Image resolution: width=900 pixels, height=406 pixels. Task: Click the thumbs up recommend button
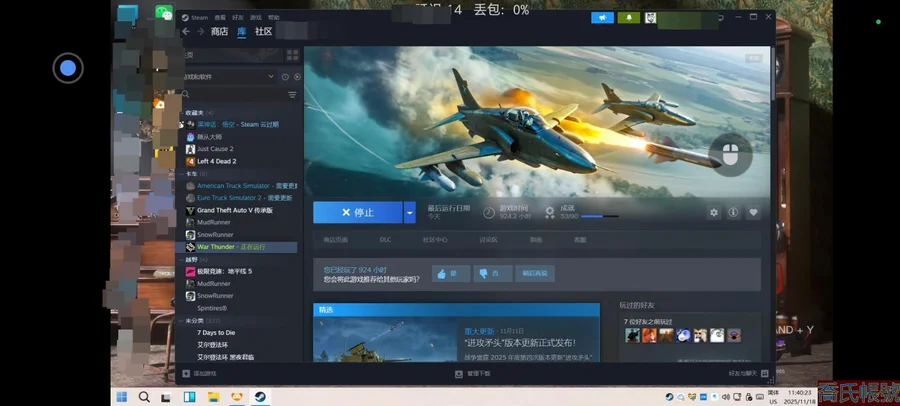tap(451, 273)
